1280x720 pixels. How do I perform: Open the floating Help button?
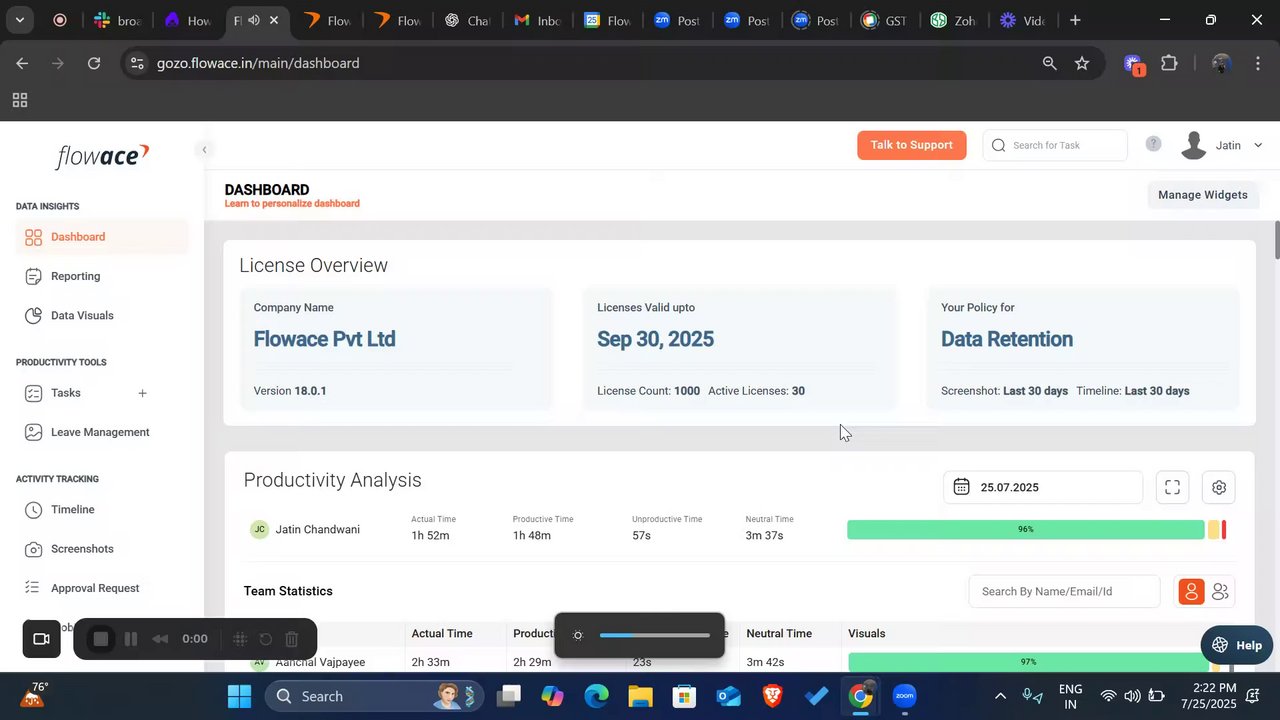pyautogui.click(x=1236, y=645)
